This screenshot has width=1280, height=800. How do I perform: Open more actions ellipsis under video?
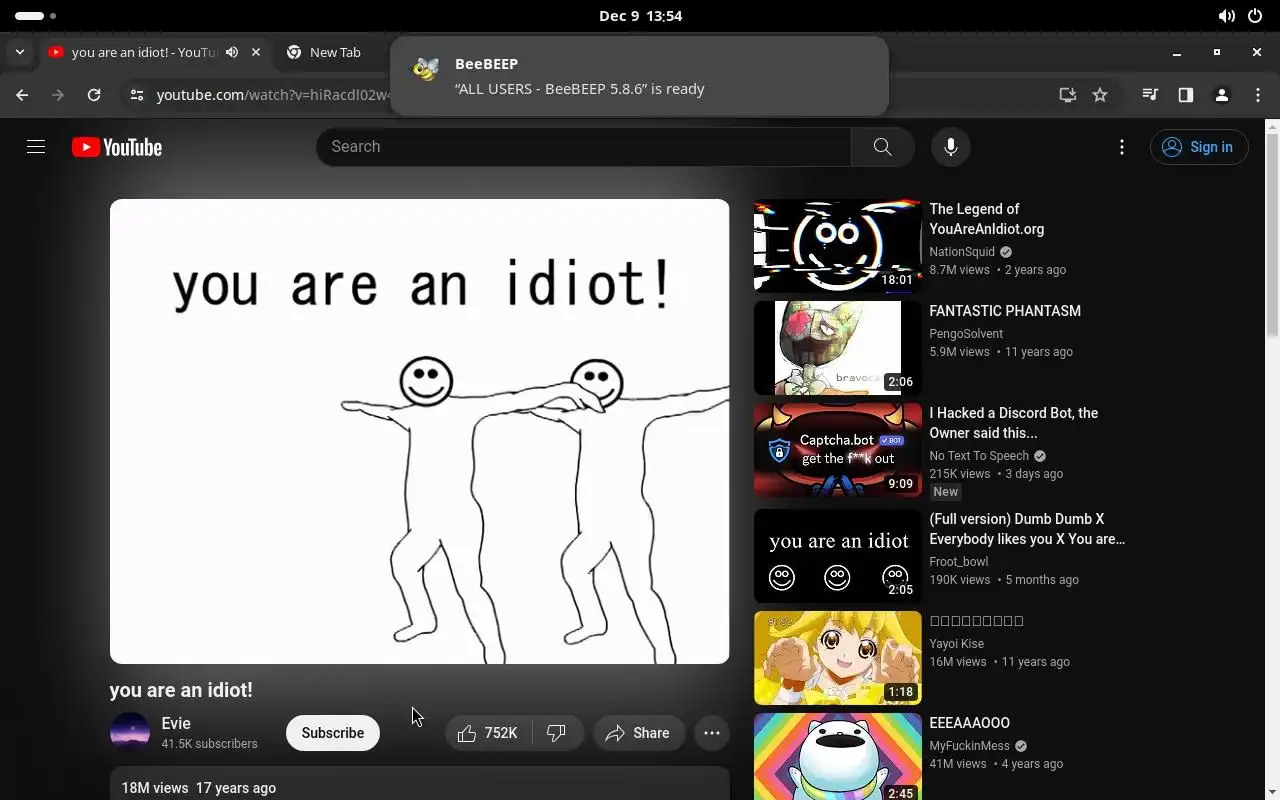pos(712,733)
